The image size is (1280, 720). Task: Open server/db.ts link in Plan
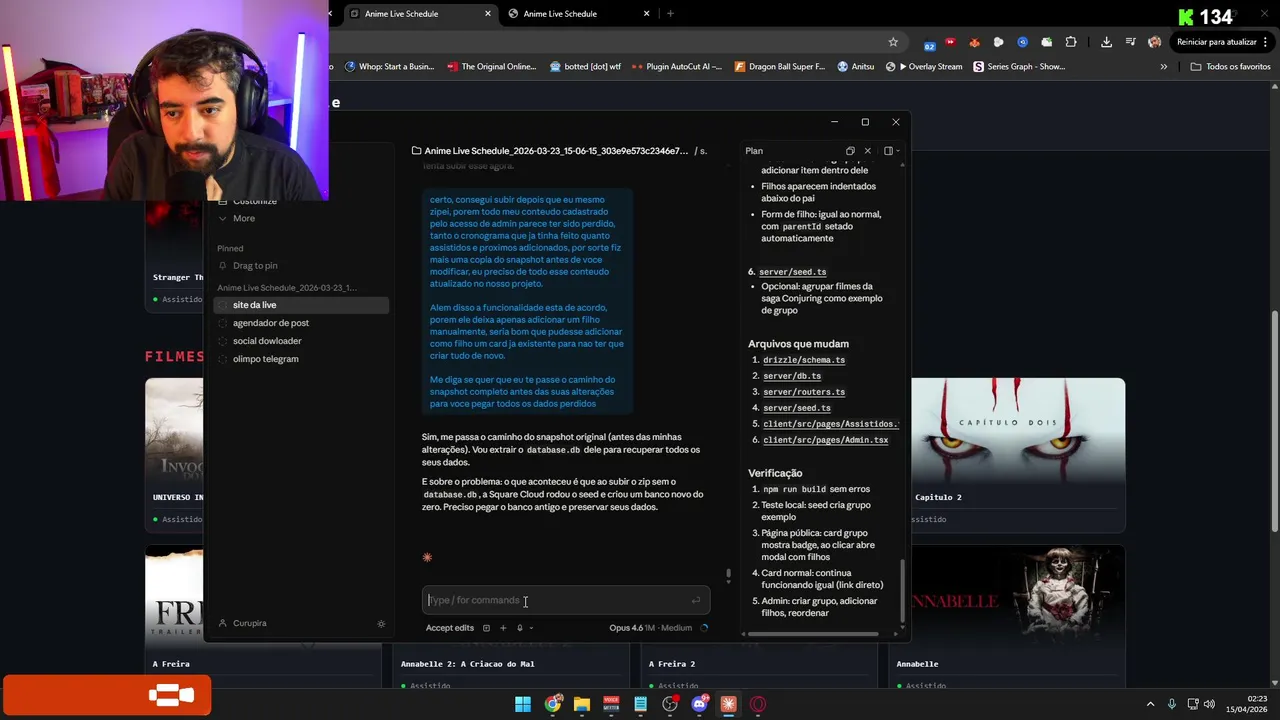pos(792,376)
